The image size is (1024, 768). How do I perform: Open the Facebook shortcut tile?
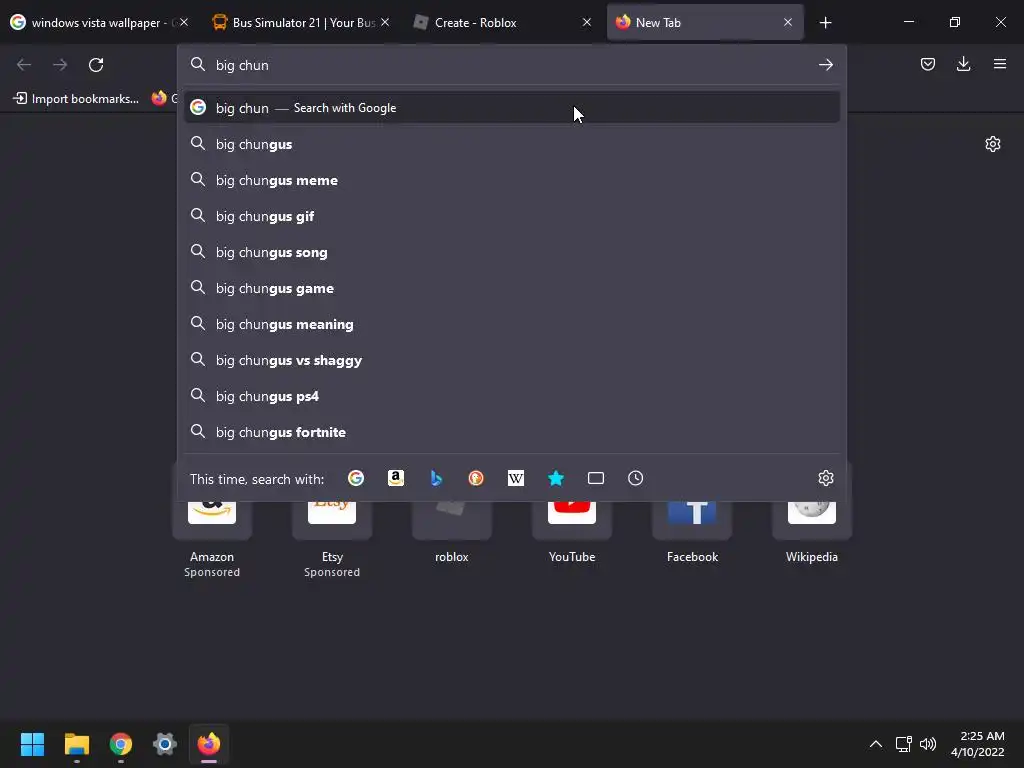click(692, 519)
